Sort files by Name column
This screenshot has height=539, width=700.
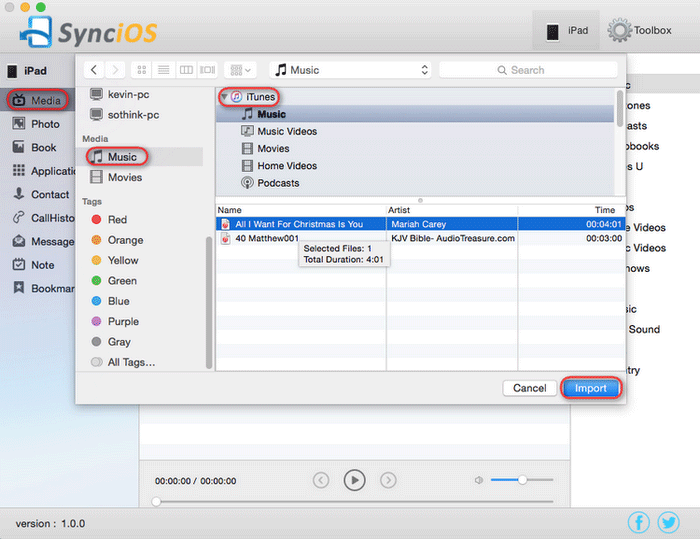click(301, 210)
